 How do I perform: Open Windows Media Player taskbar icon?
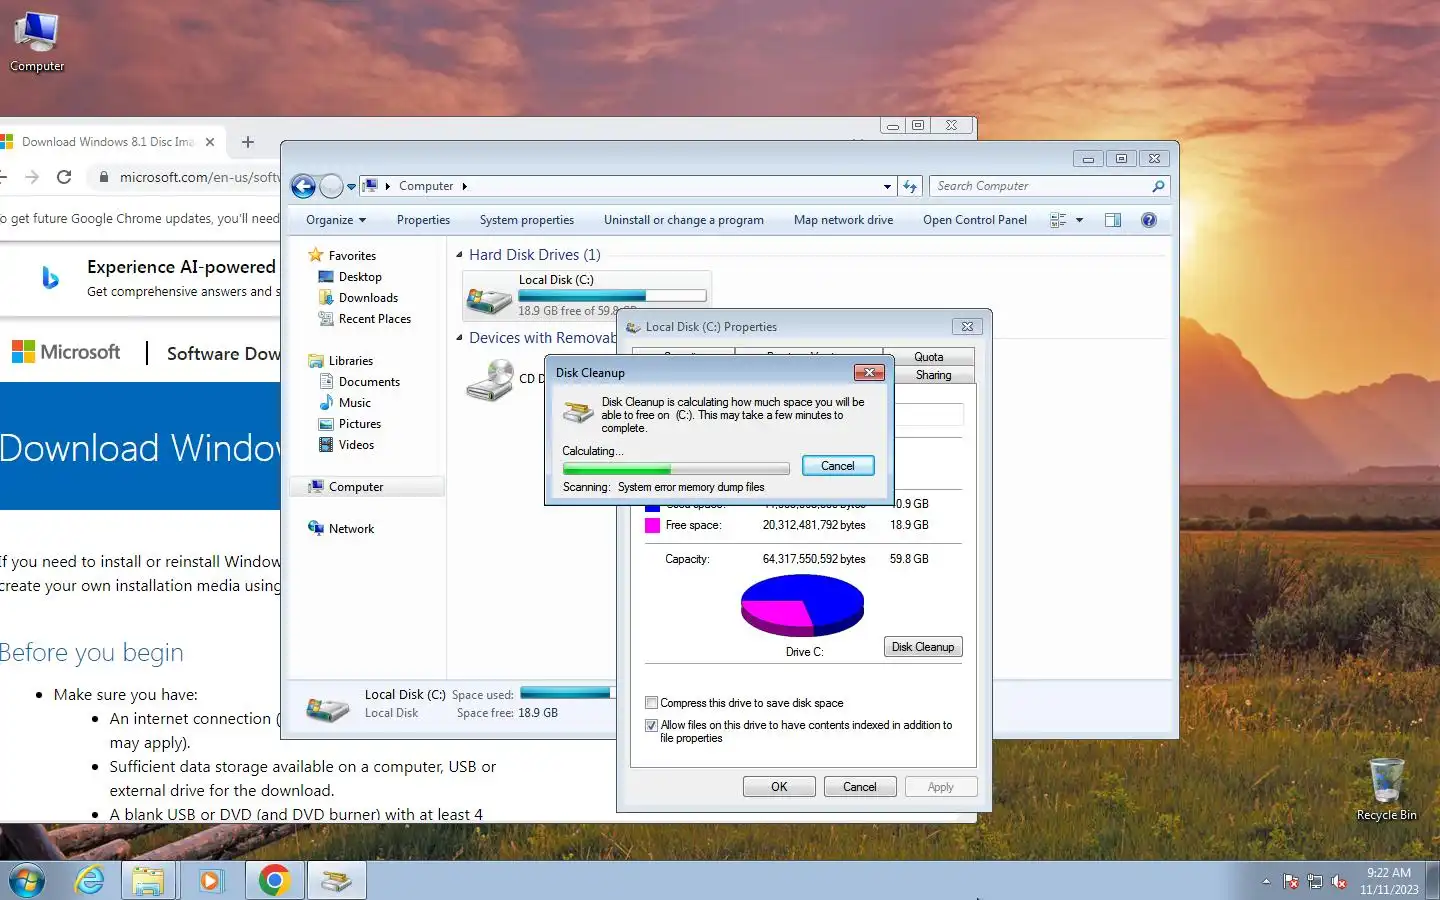(210, 880)
